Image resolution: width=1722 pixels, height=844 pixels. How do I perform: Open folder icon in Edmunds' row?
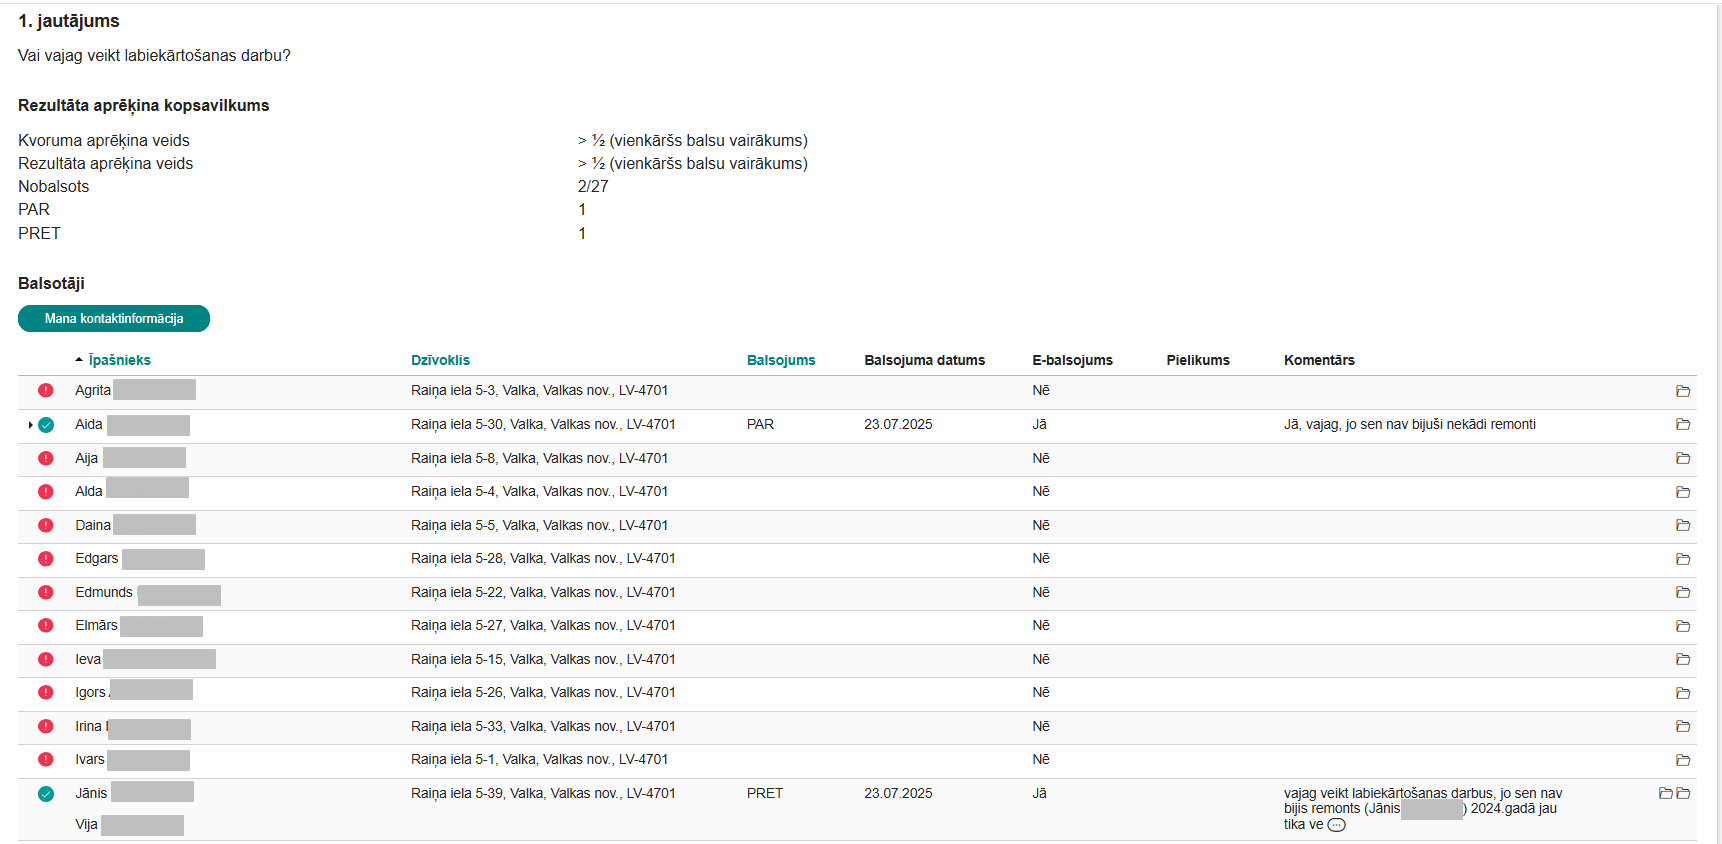pos(1683,592)
